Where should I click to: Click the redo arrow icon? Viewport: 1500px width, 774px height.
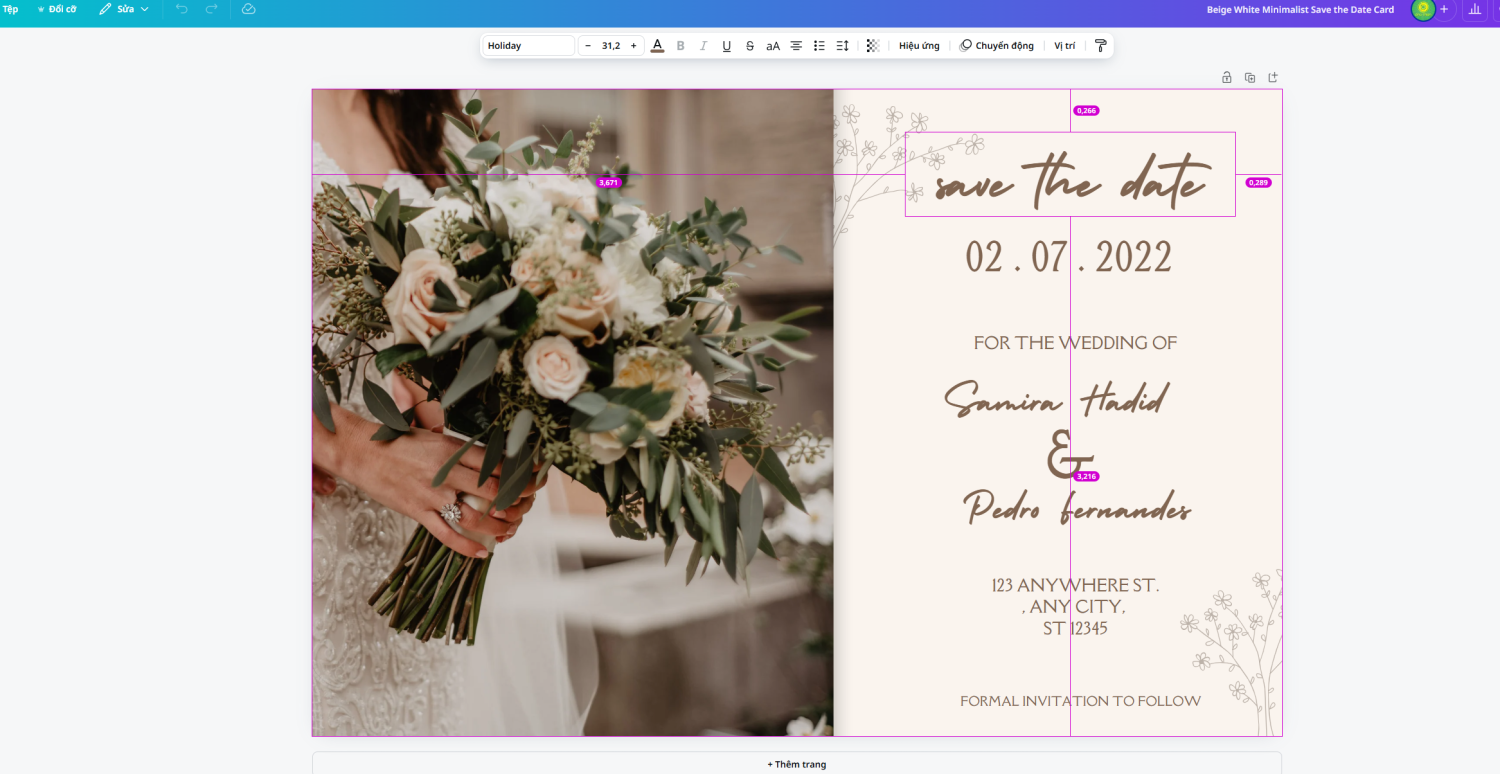(211, 9)
